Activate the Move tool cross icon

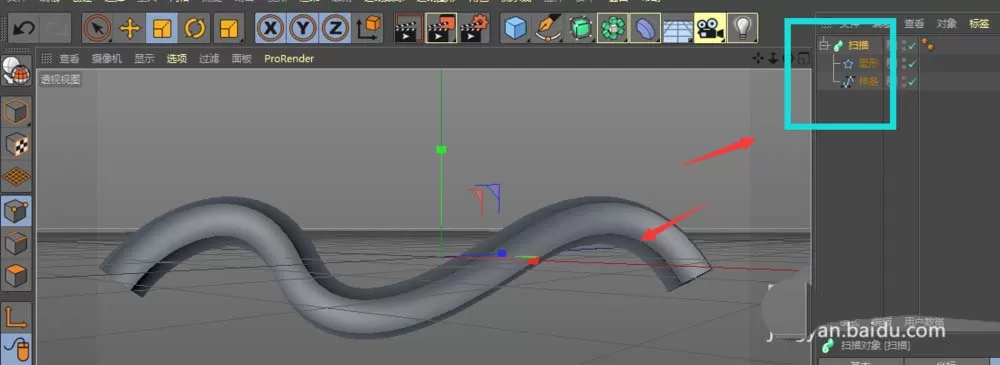(x=129, y=28)
